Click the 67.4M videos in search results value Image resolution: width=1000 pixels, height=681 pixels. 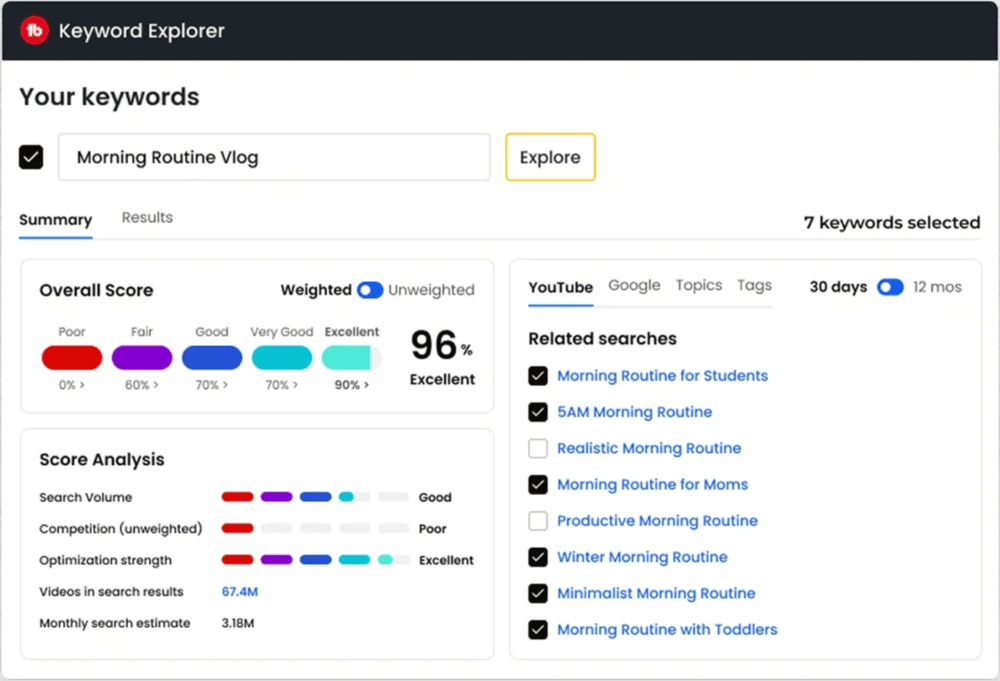pos(240,592)
